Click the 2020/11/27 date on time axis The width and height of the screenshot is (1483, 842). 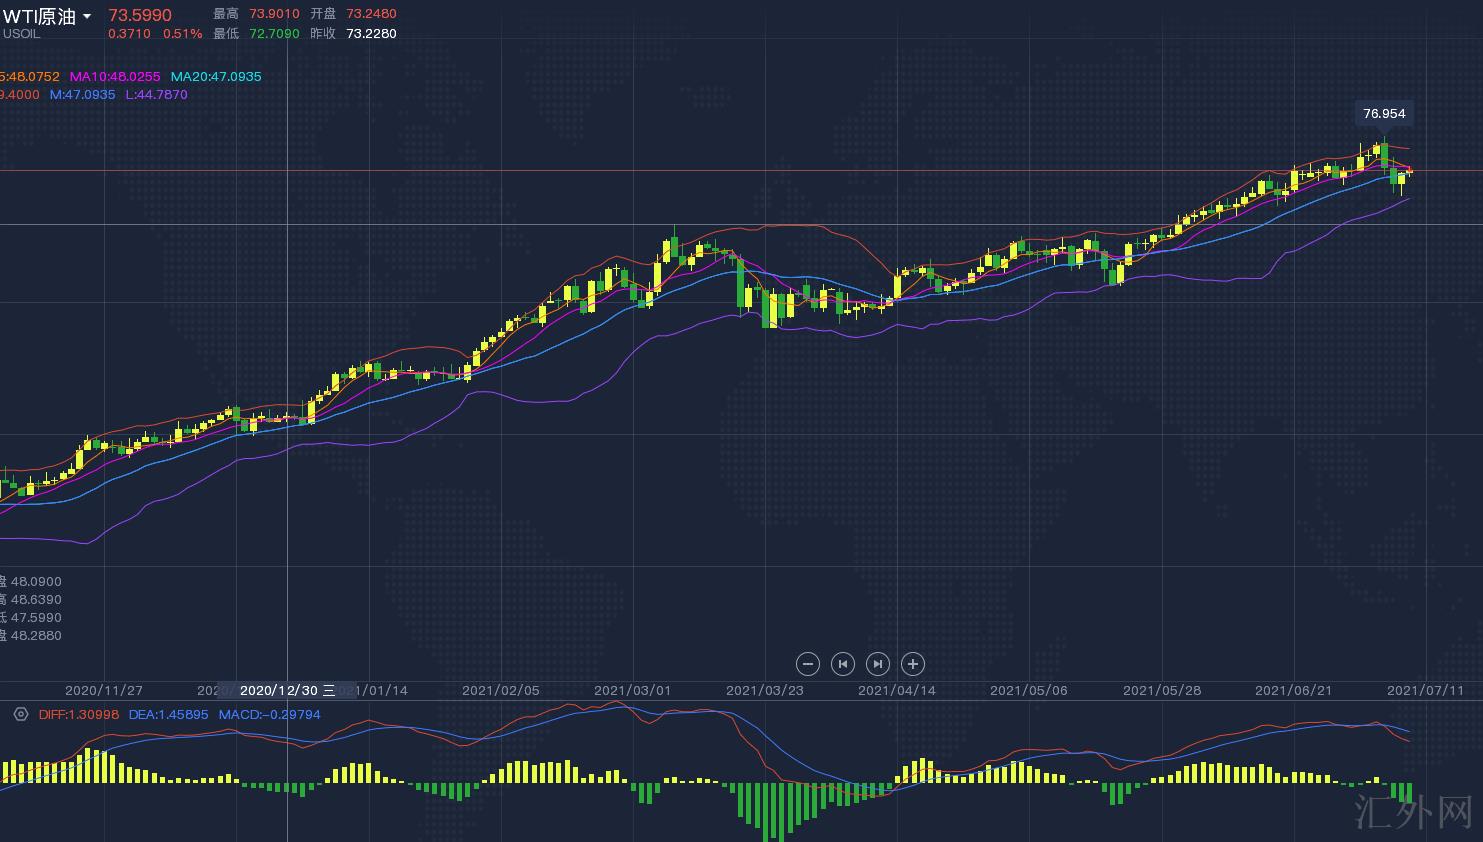(x=103, y=690)
